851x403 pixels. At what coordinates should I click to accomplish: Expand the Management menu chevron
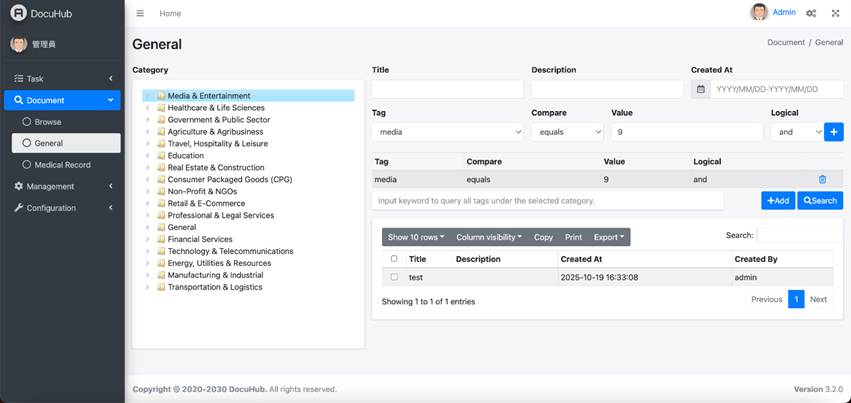pyautogui.click(x=110, y=186)
